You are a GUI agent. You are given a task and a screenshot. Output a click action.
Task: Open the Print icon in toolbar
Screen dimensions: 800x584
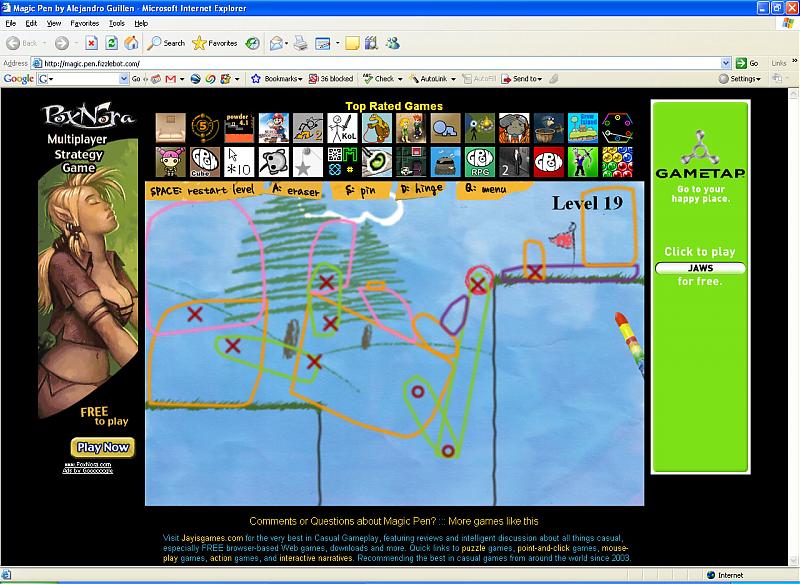tap(299, 43)
